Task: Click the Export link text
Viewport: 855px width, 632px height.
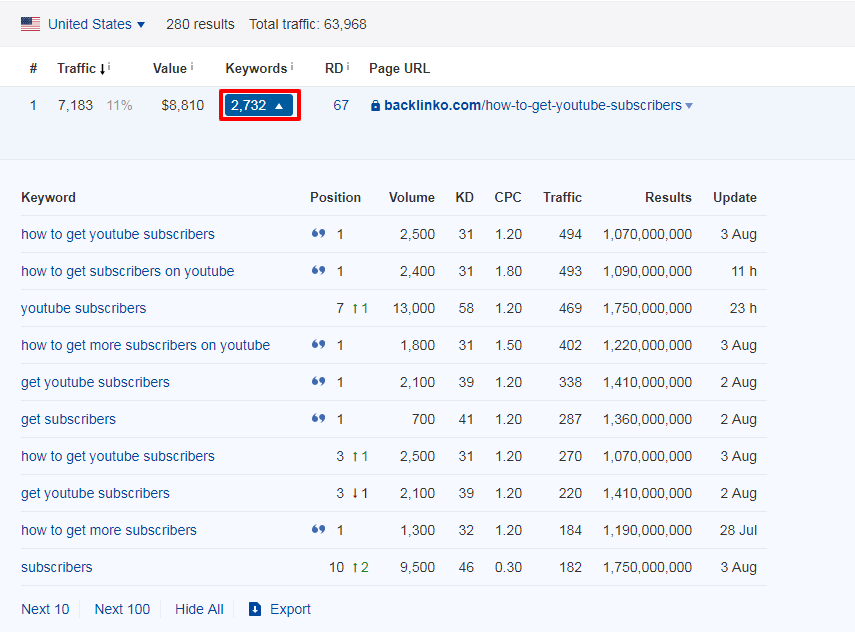Action: point(290,609)
